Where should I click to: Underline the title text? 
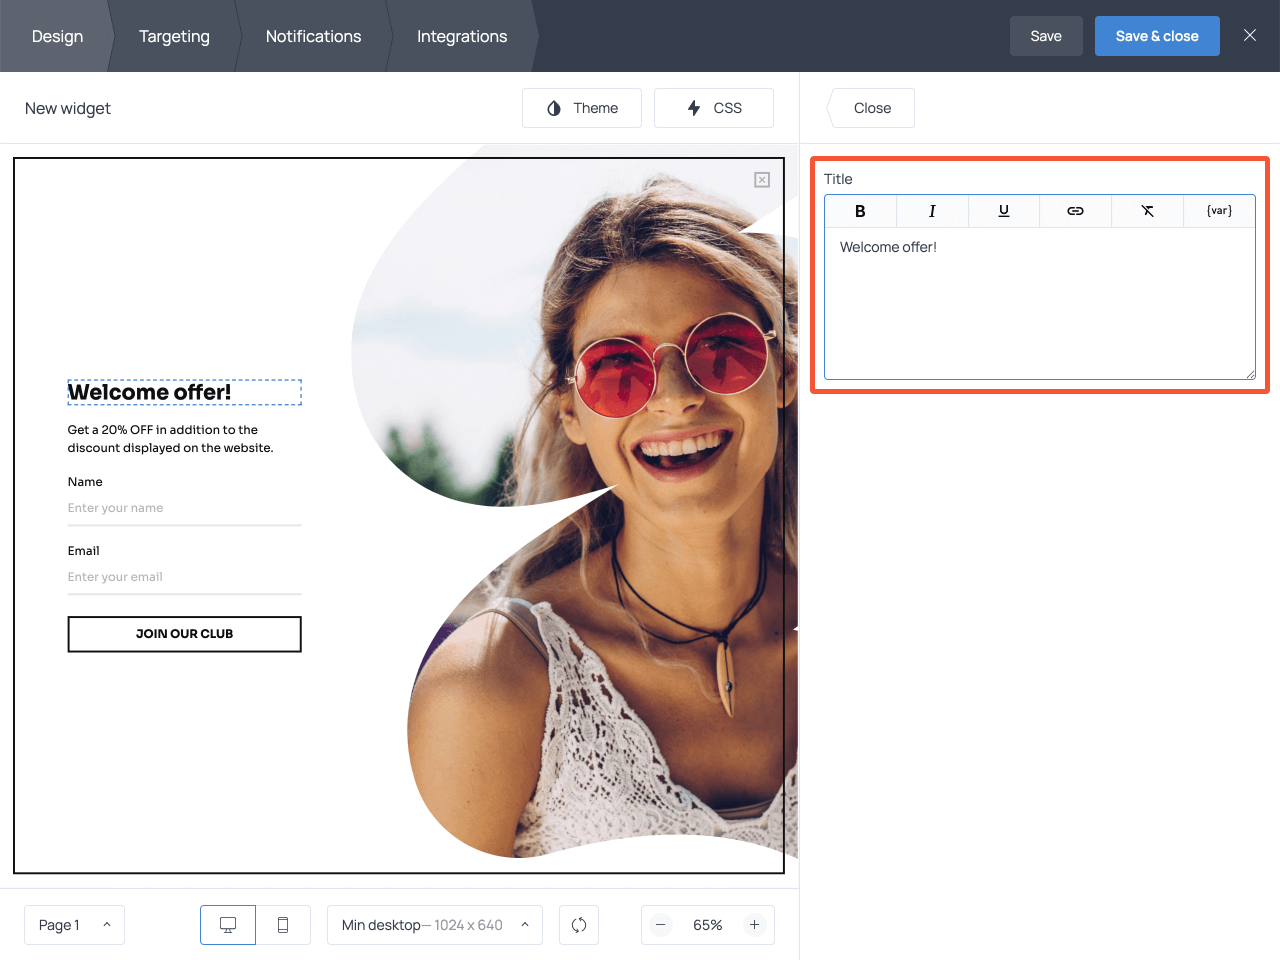click(x=1003, y=211)
